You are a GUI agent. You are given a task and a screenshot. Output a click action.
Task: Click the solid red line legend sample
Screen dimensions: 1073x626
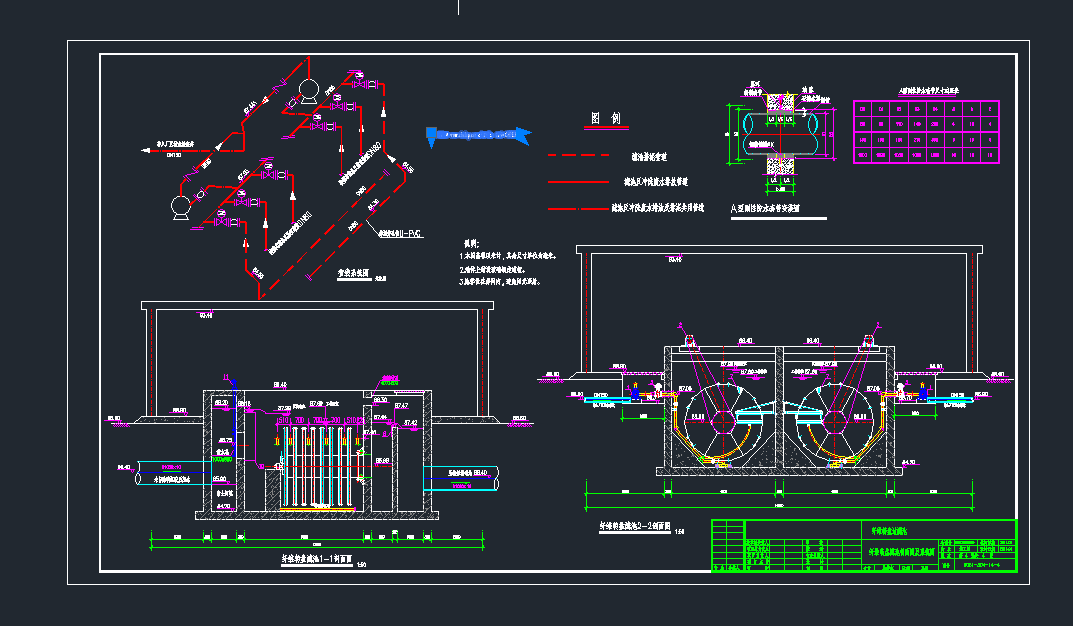pos(578,182)
